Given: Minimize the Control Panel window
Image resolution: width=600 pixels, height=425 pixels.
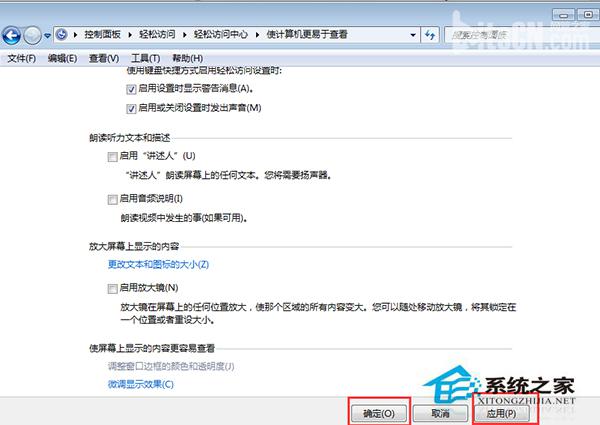Looking at the screenshot, I should pyautogui.click(x=563, y=15).
